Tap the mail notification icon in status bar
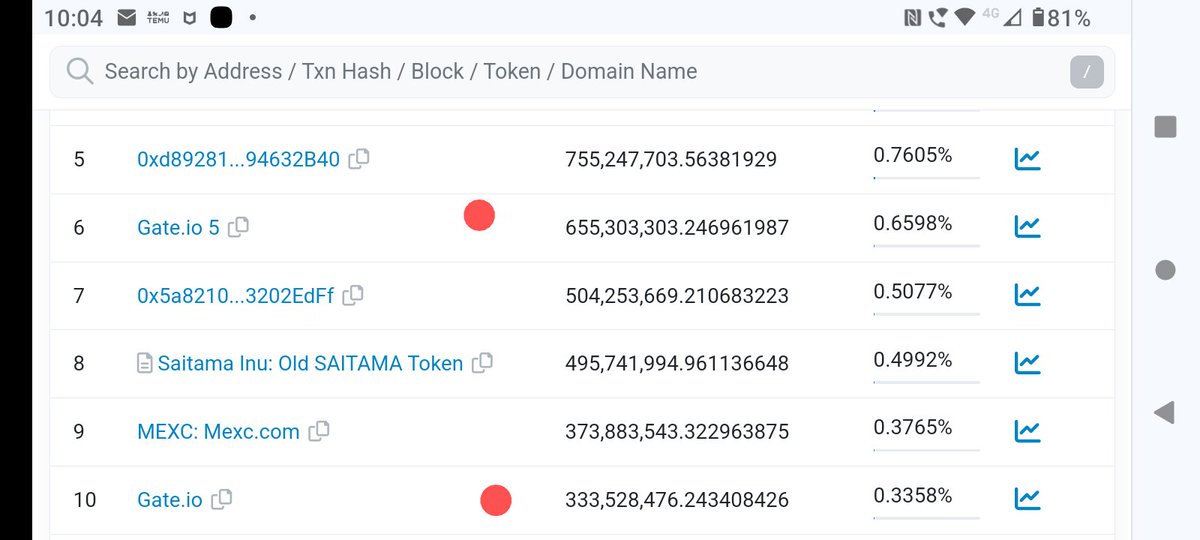This screenshot has height=540, width=1200. (126, 18)
